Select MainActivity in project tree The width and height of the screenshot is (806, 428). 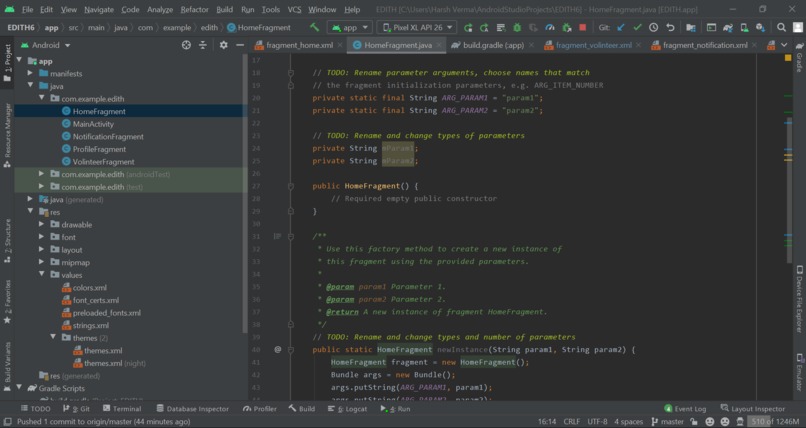[x=94, y=124]
